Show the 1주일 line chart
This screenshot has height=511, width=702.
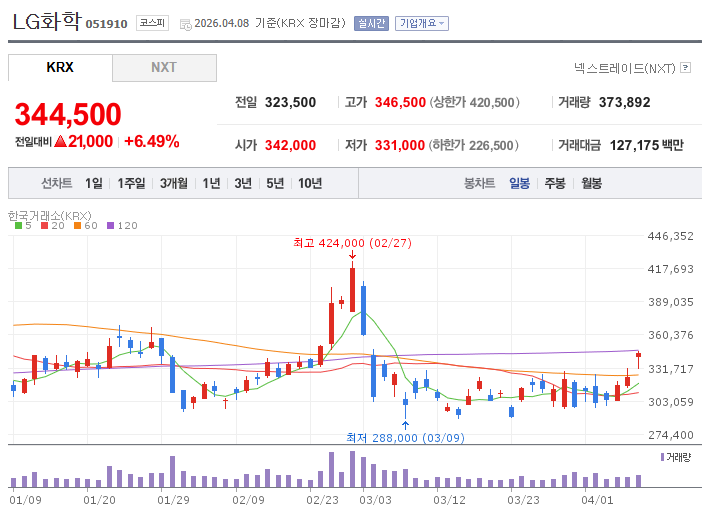pos(131,183)
